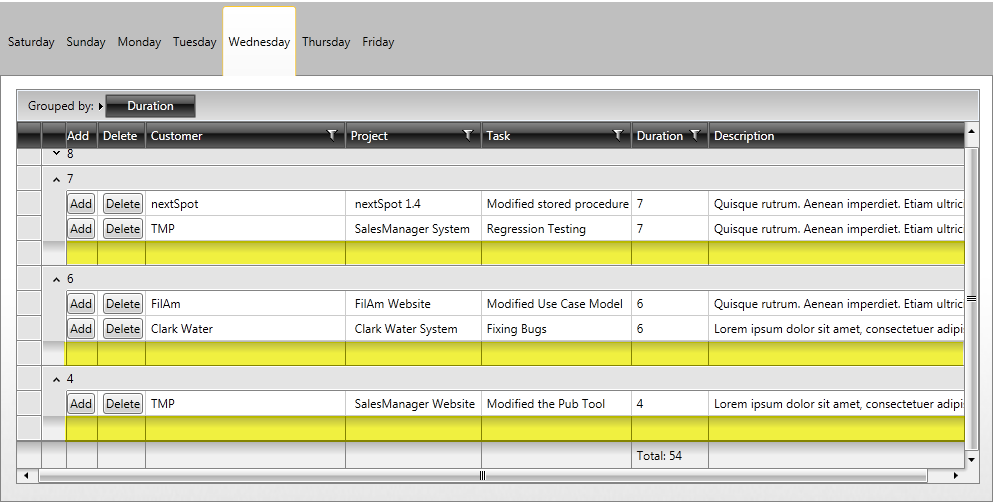Expand the collapsed group 8

coord(56,153)
